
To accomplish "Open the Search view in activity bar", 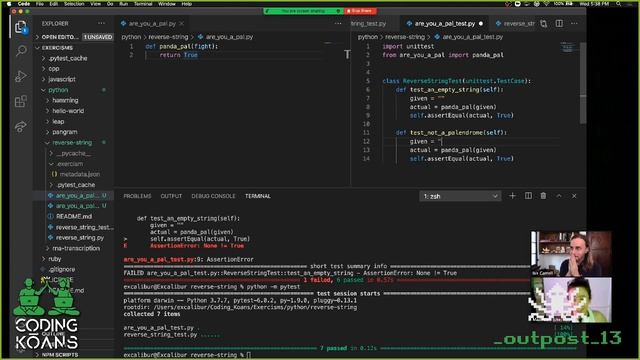I will click(21, 51).
